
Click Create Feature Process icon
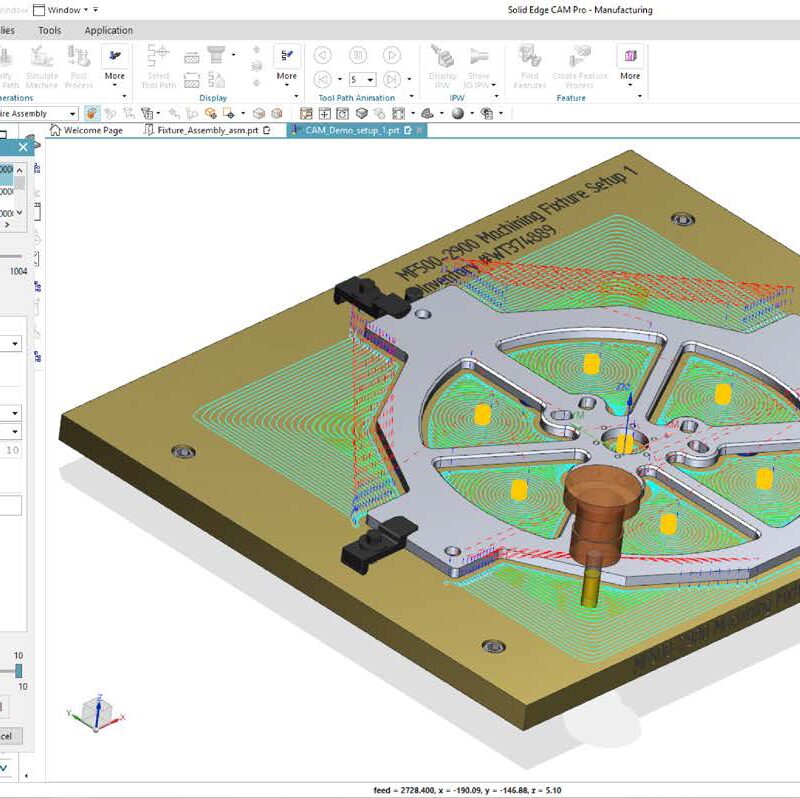tap(580, 56)
